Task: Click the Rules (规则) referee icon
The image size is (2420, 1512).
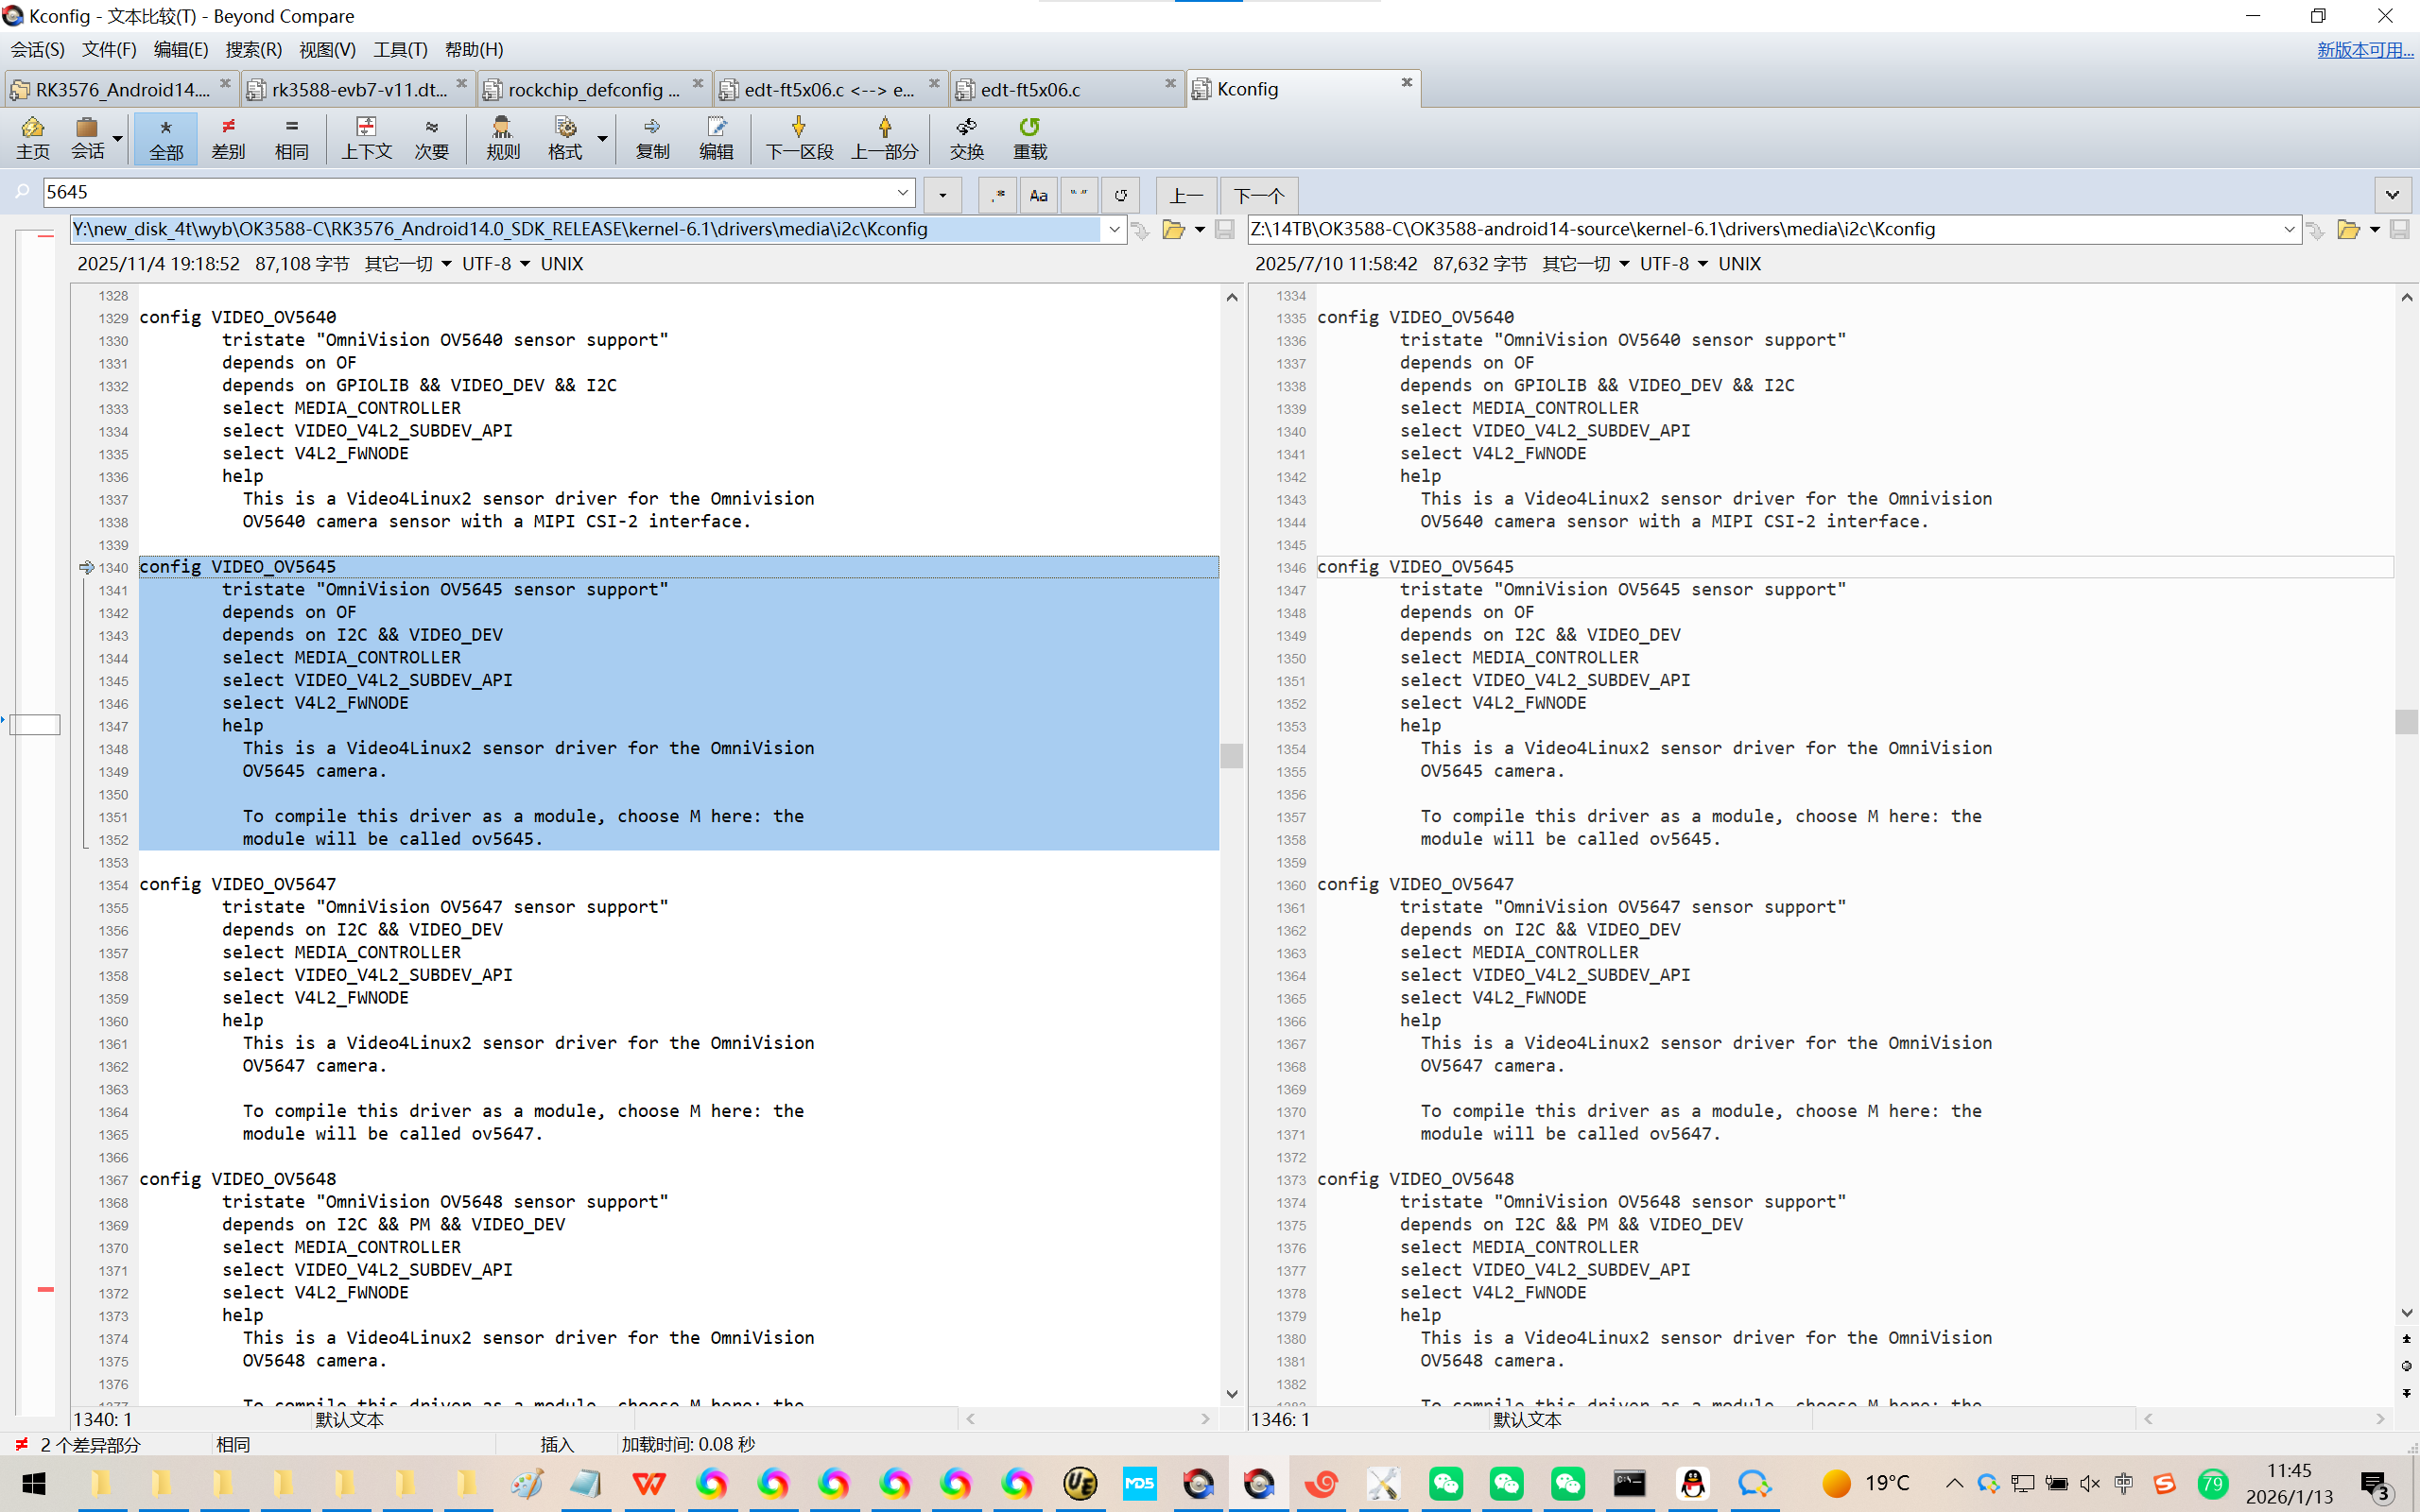Action: click(x=503, y=137)
